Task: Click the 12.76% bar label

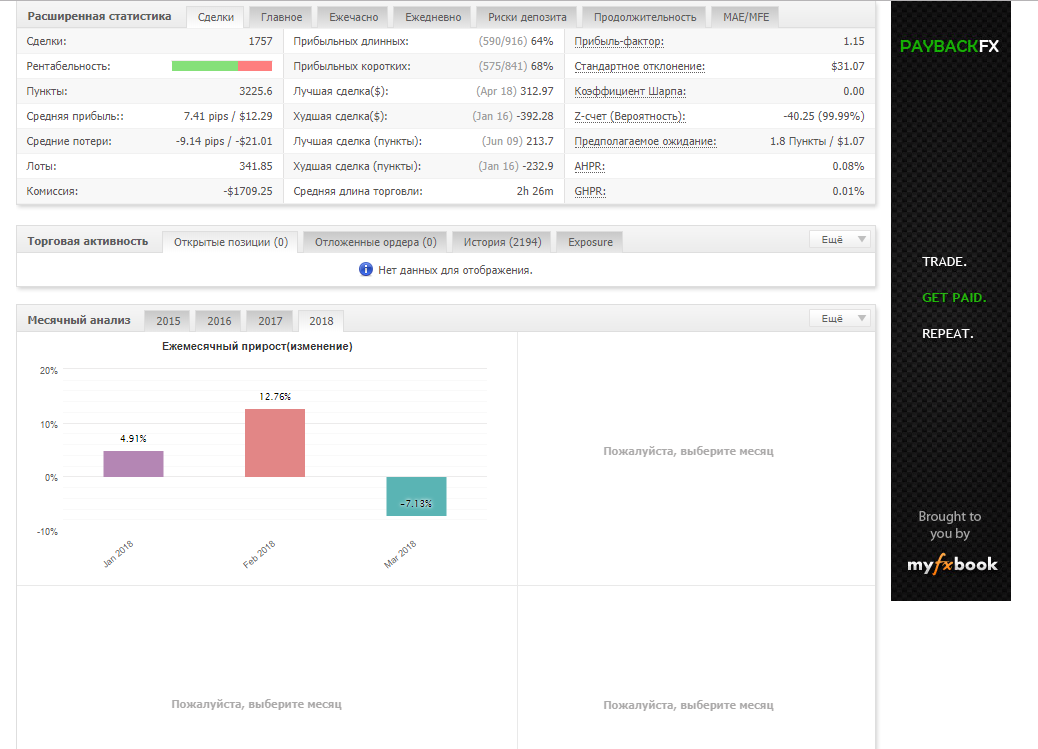Action: click(x=275, y=397)
